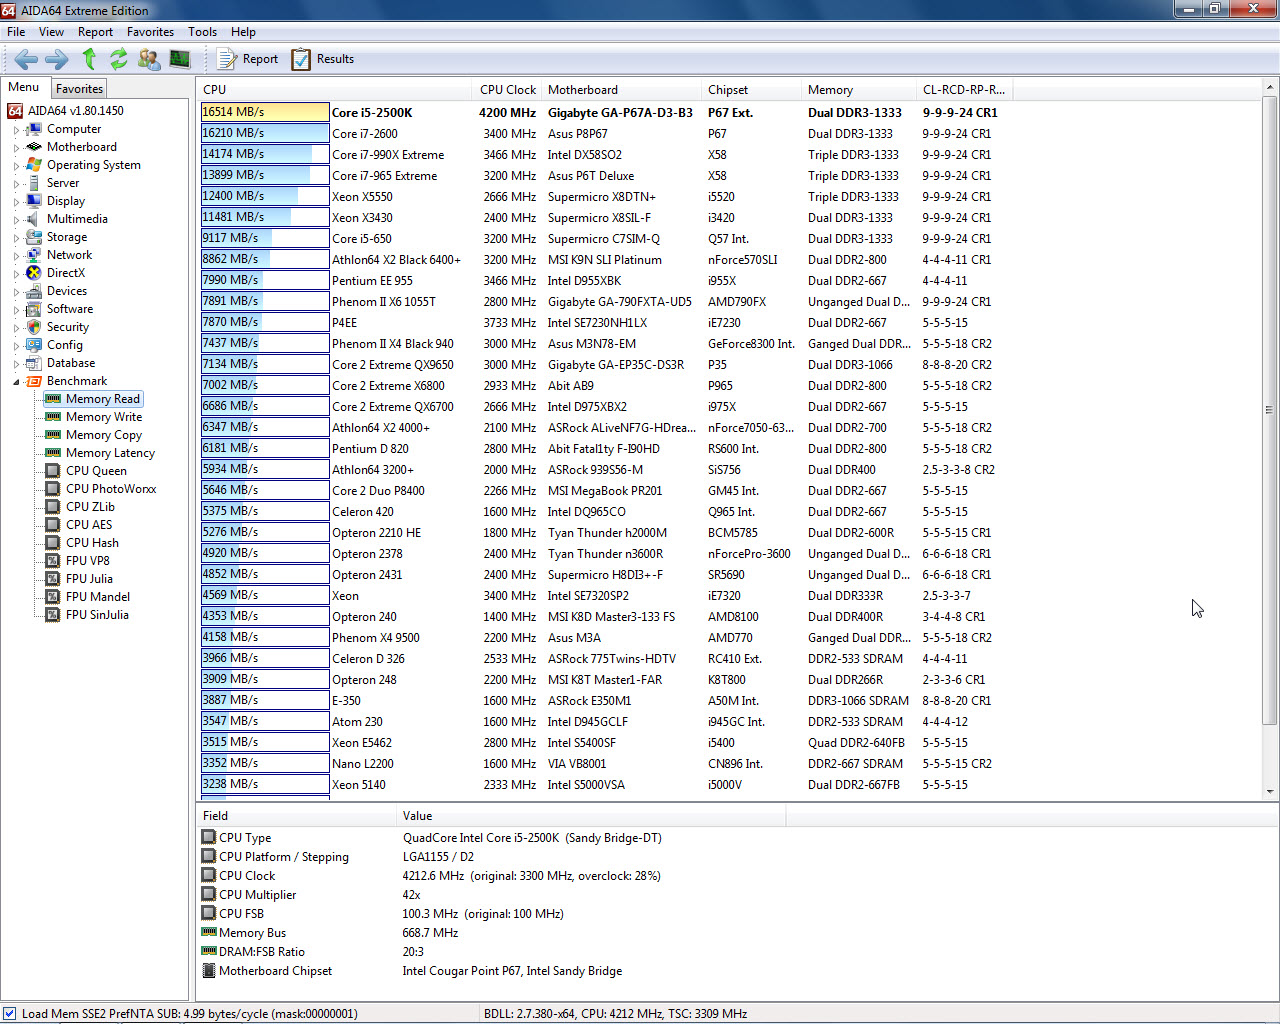Expand the Database tree node
The height and width of the screenshot is (1024, 1280).
tap(16, 364)
